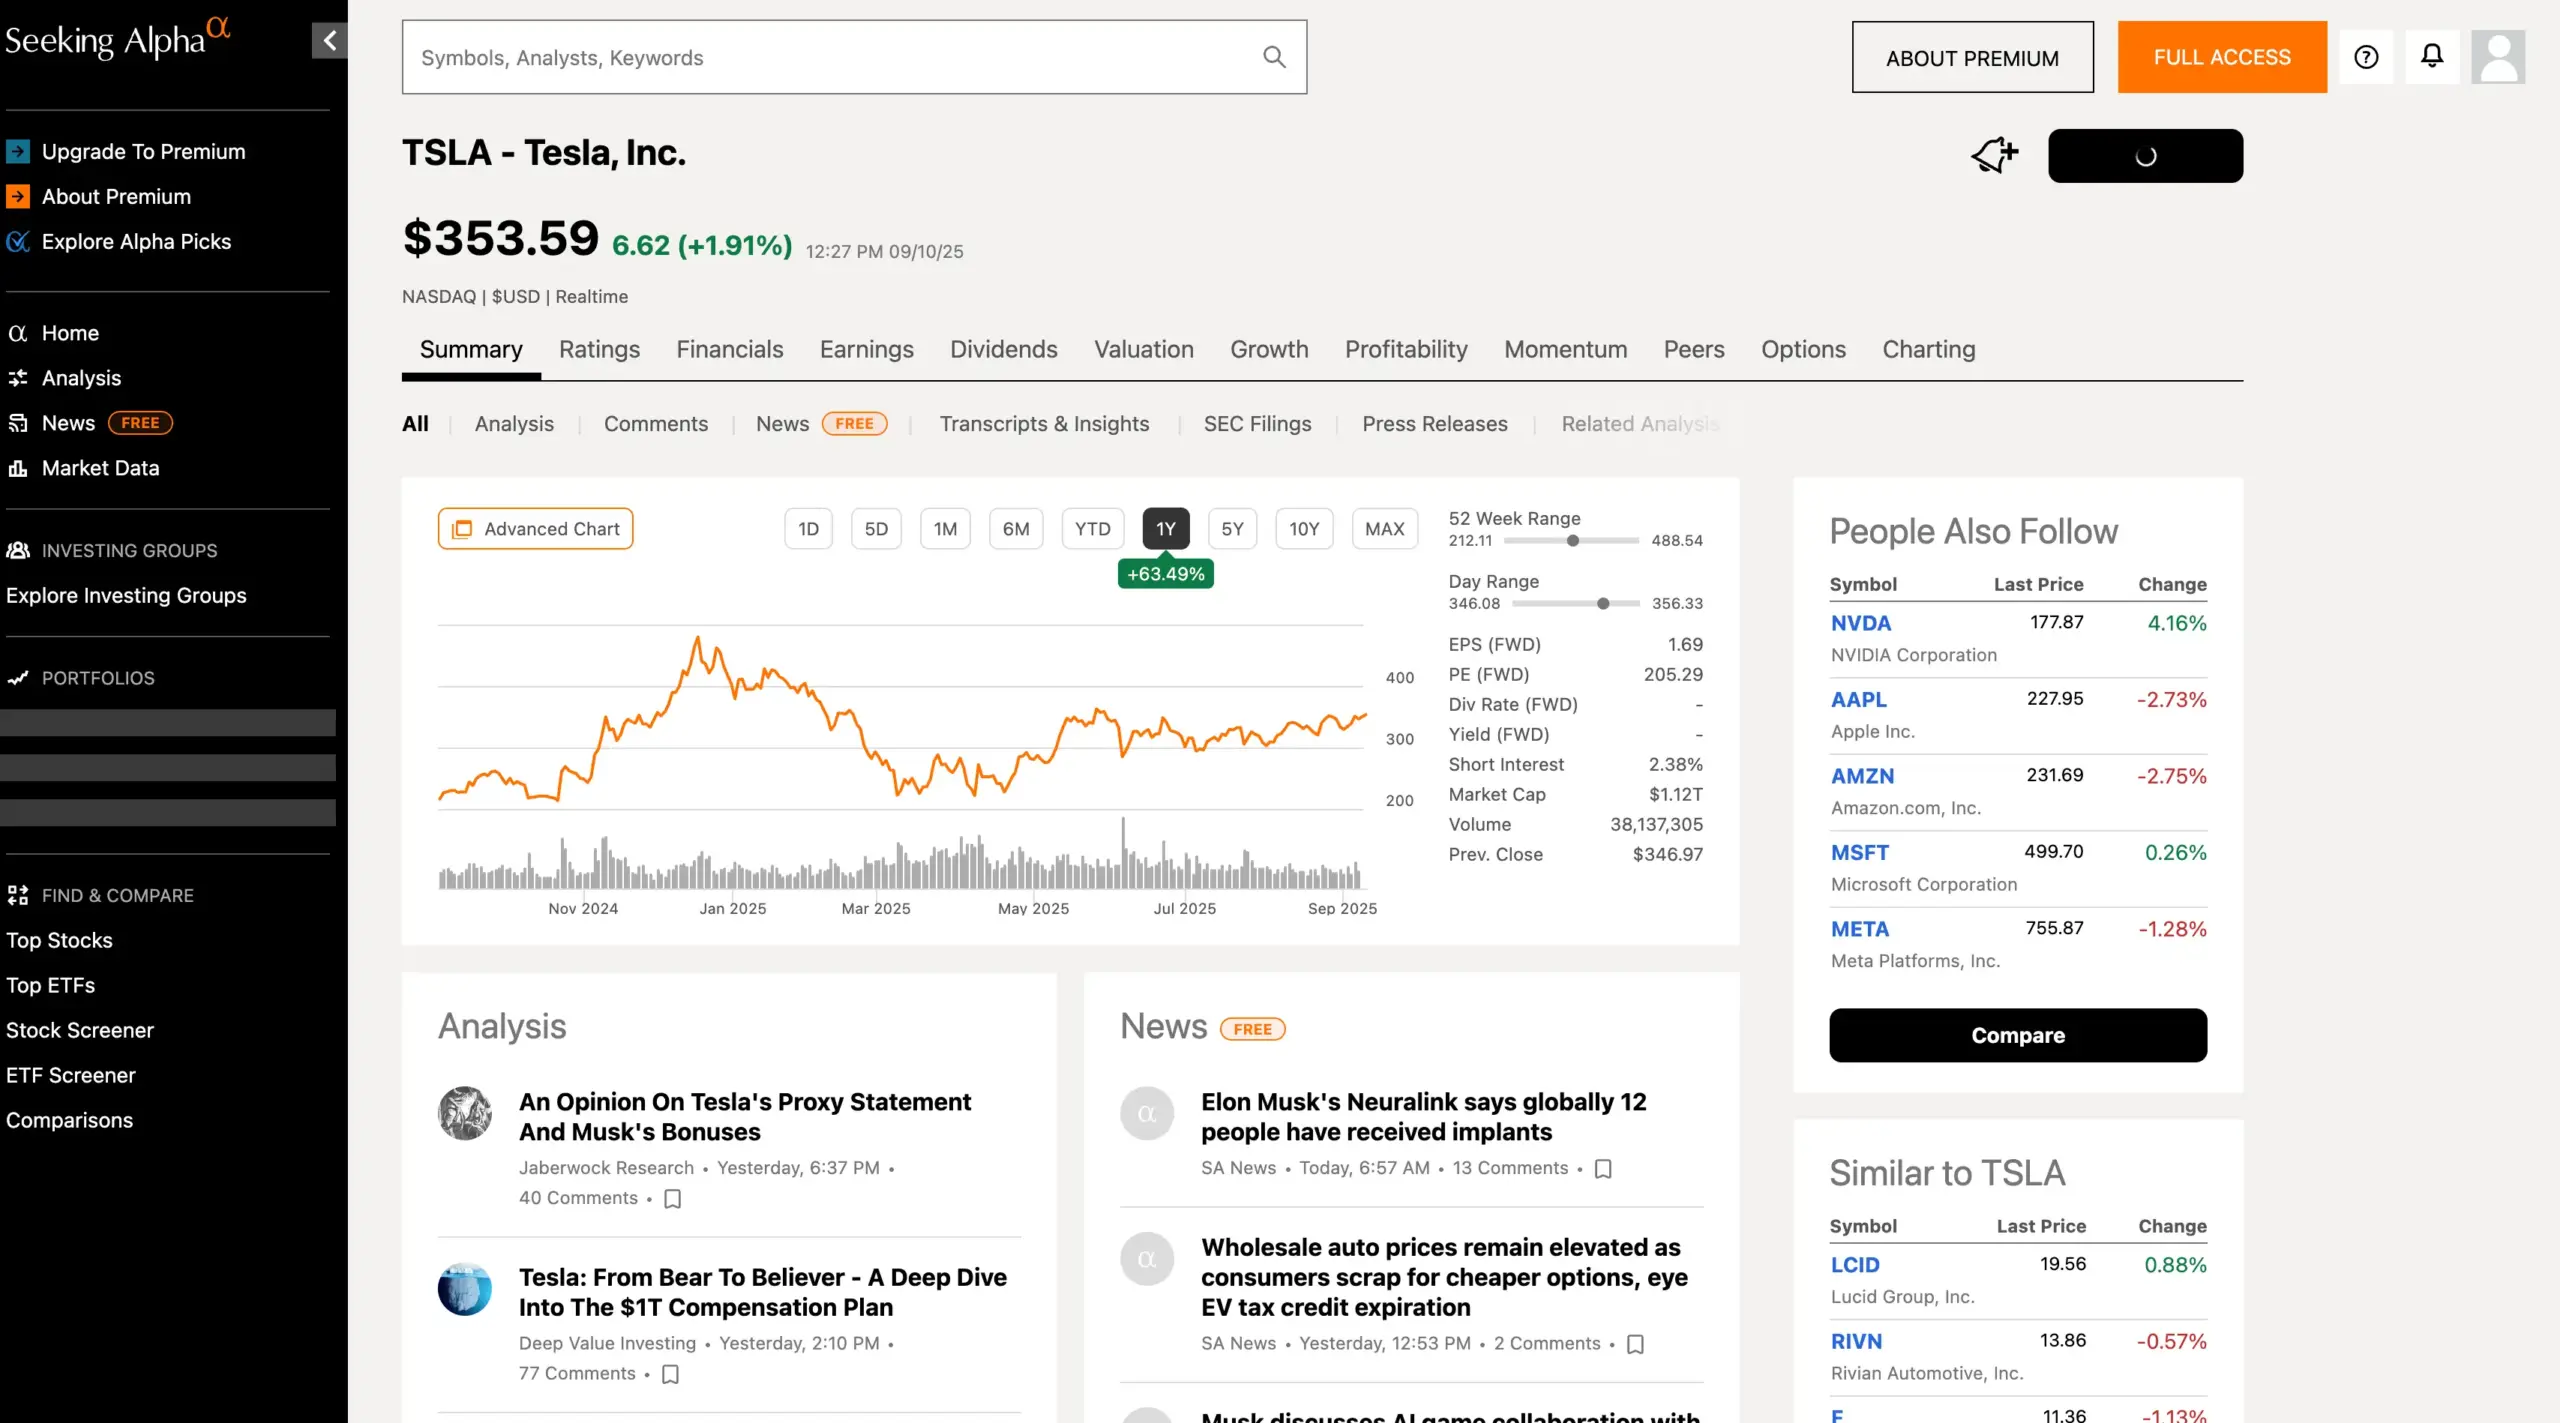Click the 52 Week Range slider marker
The image size is (2560, 1423).
(1573, 541)
